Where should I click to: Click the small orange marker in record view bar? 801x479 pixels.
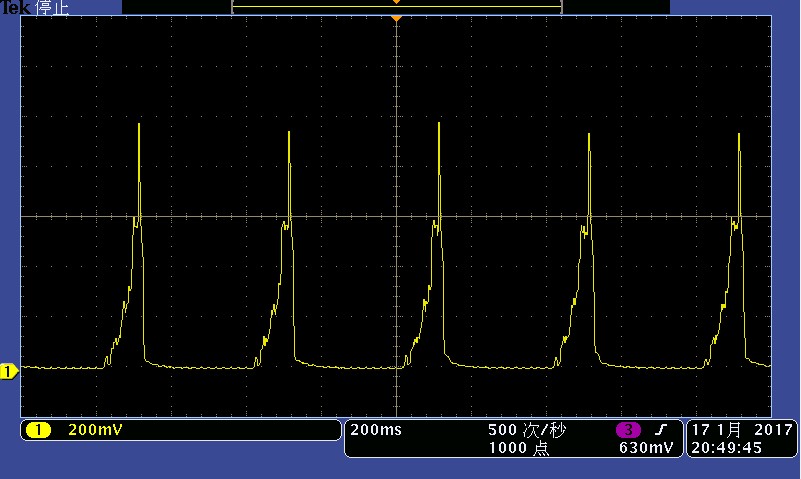pos(397,2)
